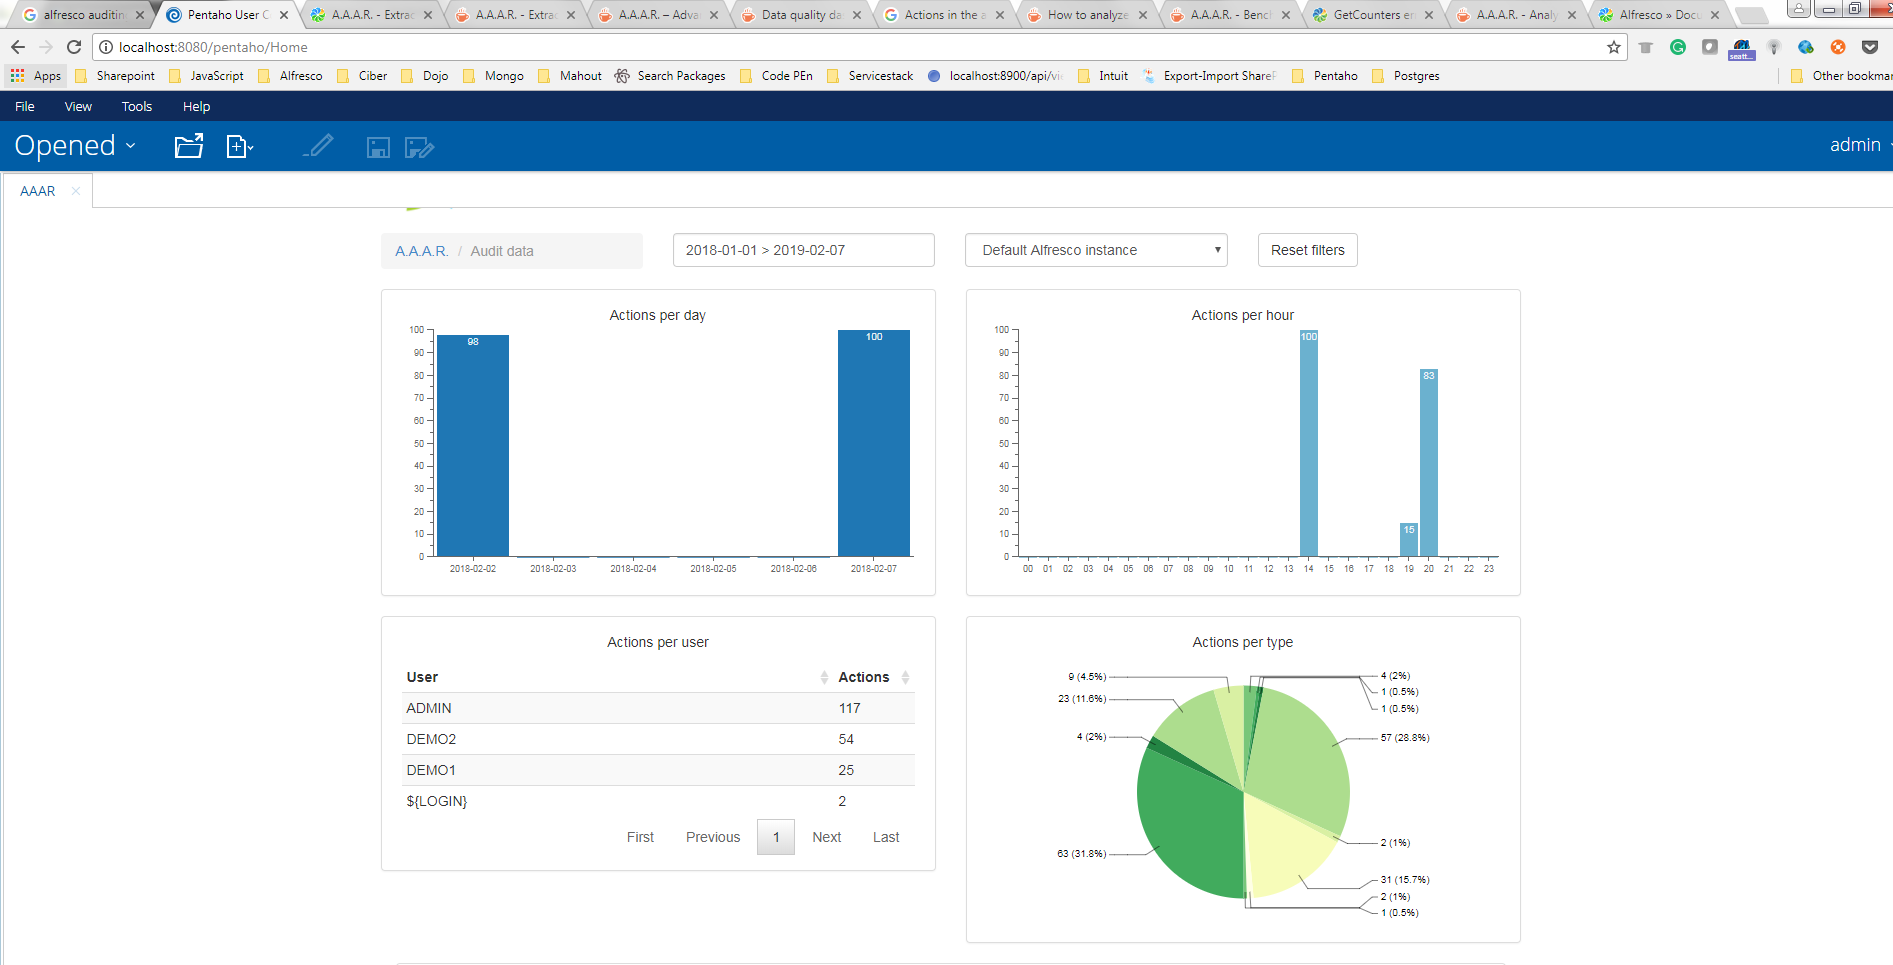
Task: Switch to the AAAR tab
Action: pos(38,191)
